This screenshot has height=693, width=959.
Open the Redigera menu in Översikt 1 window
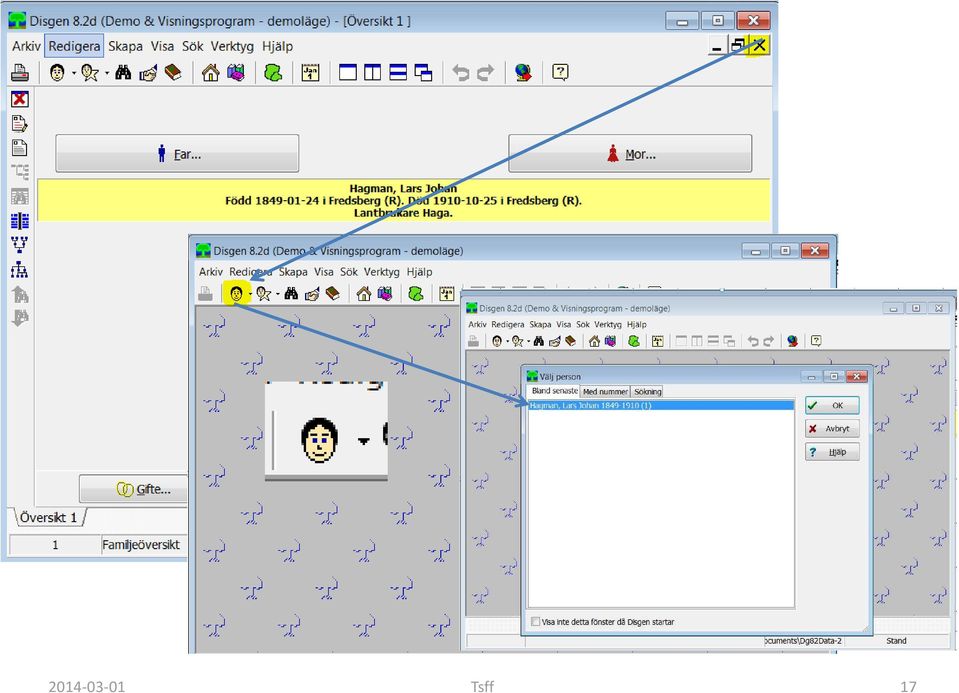point(74,46)
